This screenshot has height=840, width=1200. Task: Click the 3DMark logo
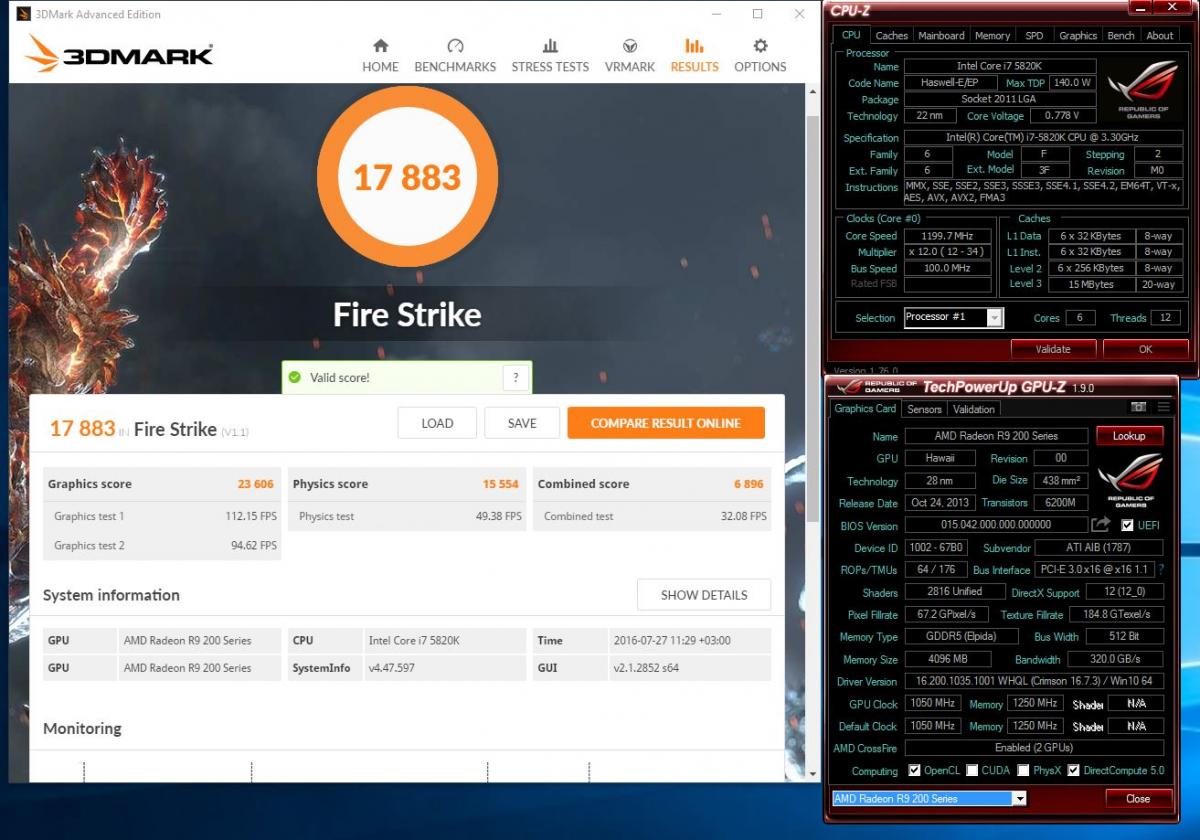[120, 54]
